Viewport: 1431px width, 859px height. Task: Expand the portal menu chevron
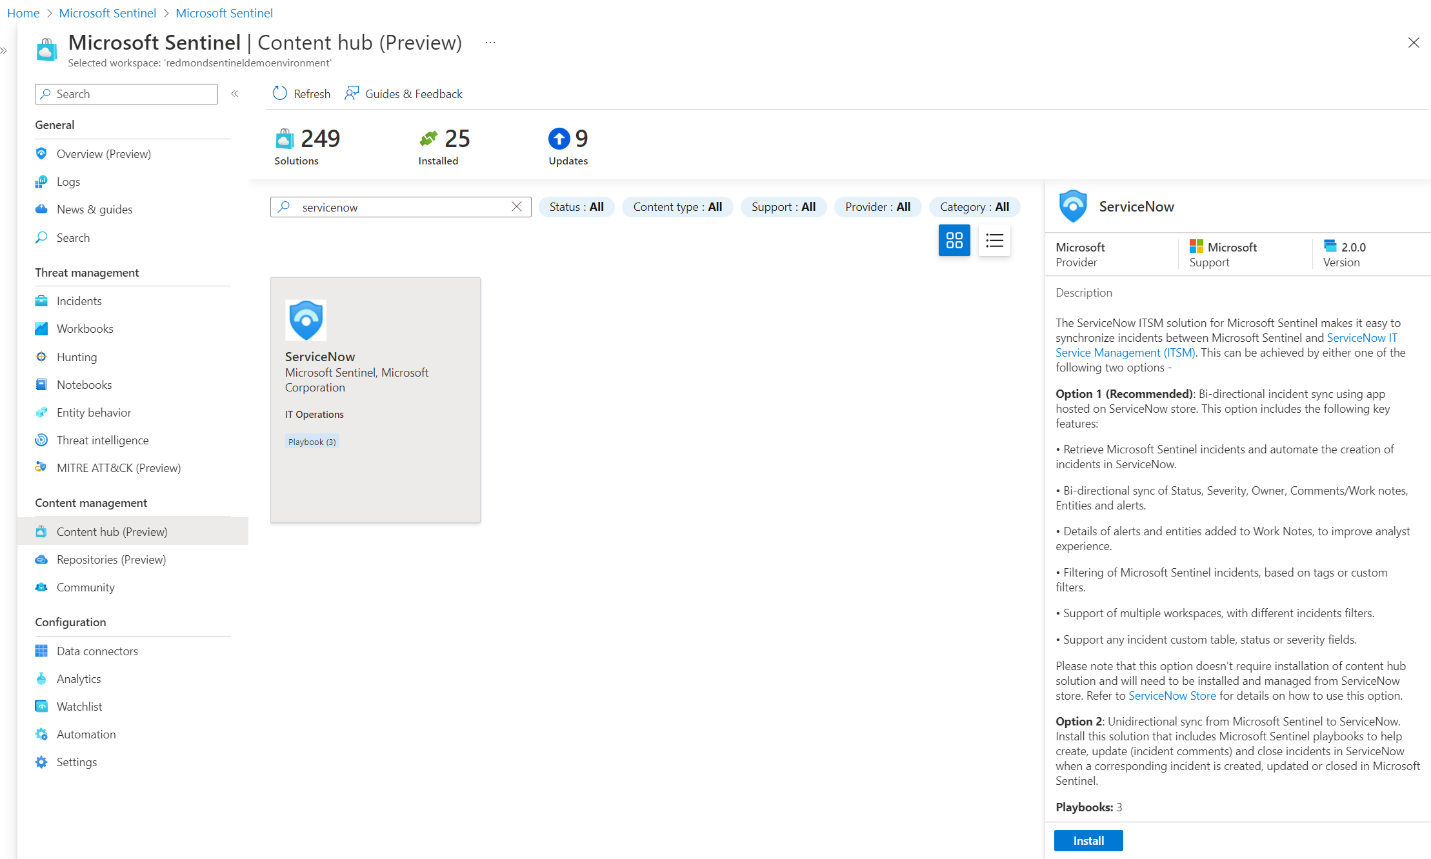(x=4, y=50)
